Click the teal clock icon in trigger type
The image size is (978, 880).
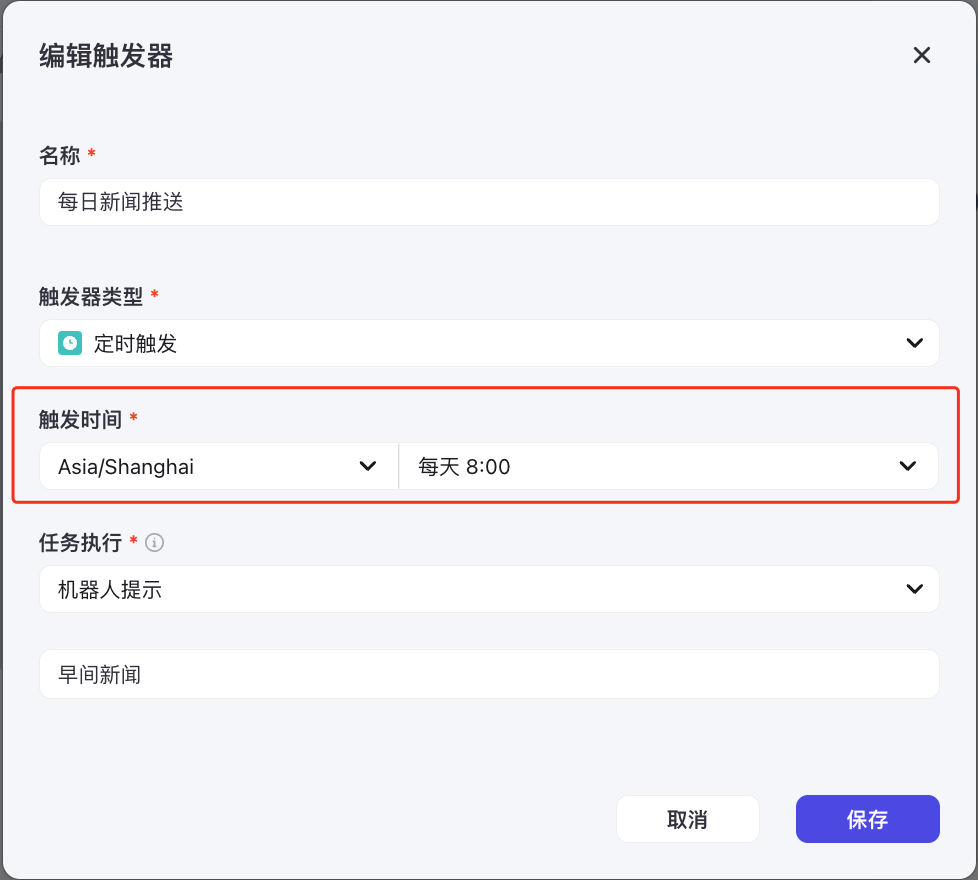[x=70, y=343]
